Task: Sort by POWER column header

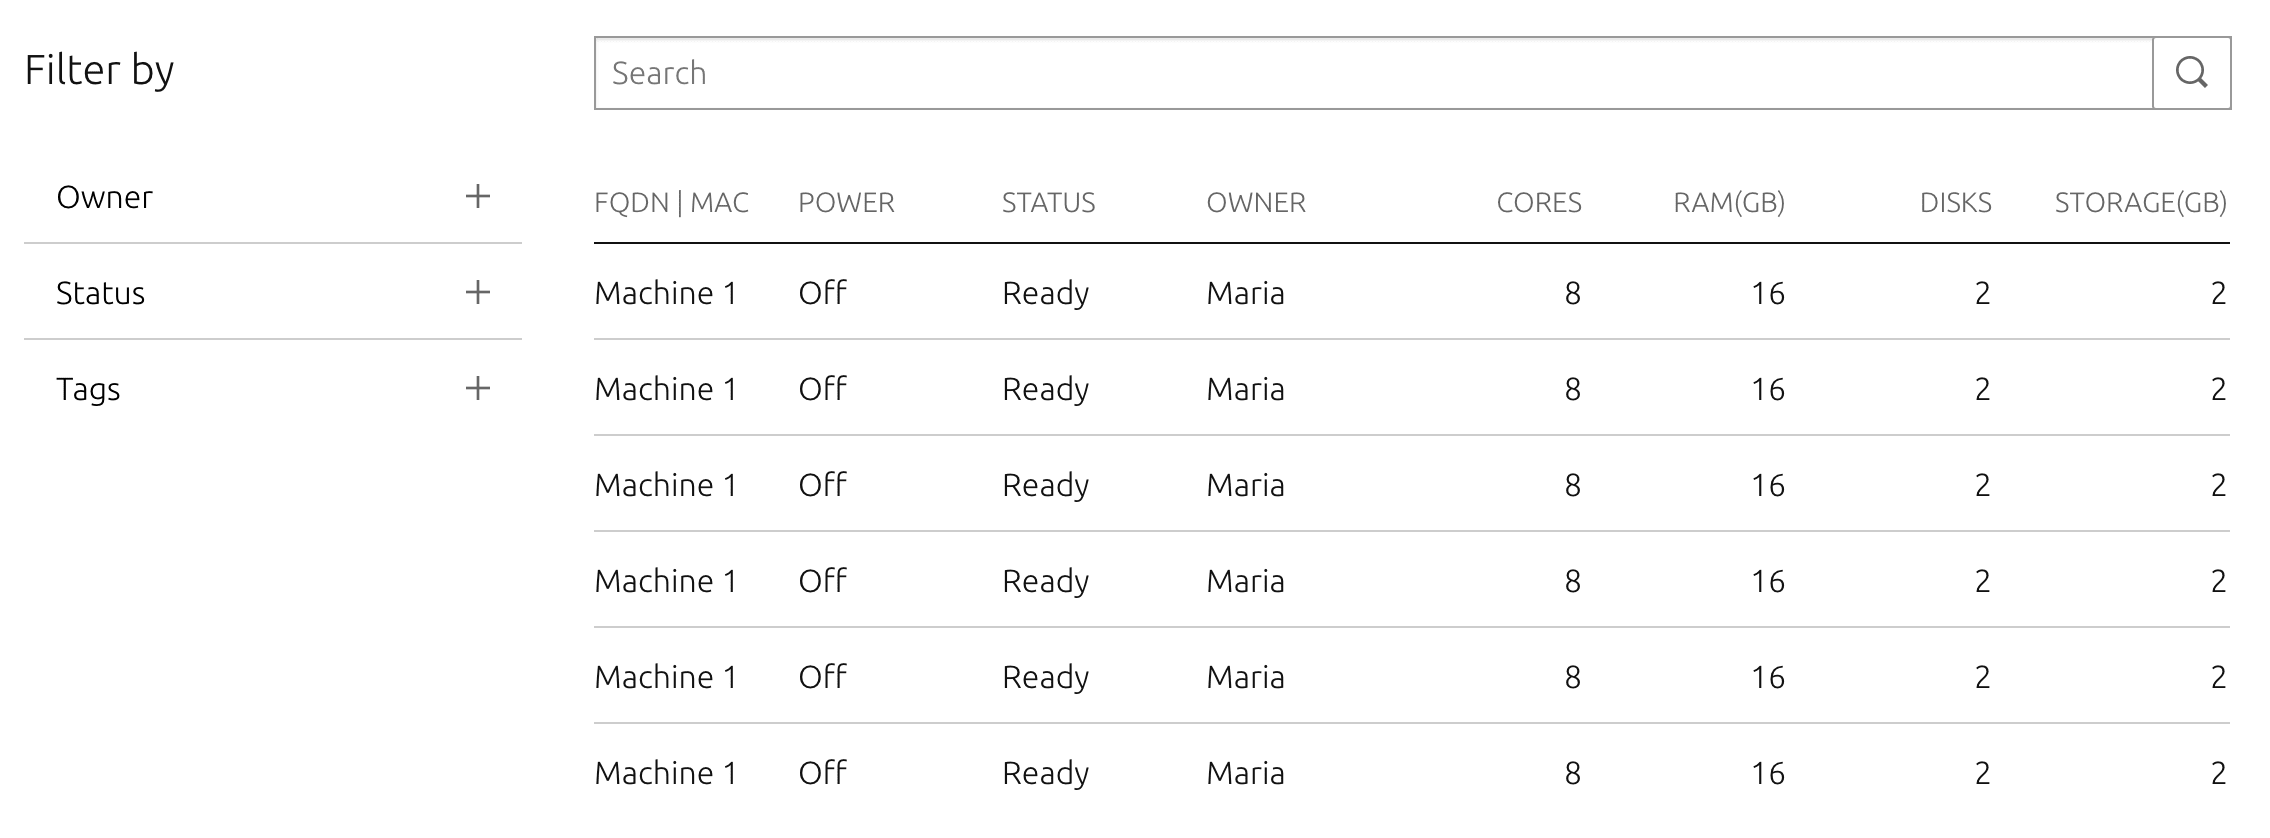Action: 846,203
